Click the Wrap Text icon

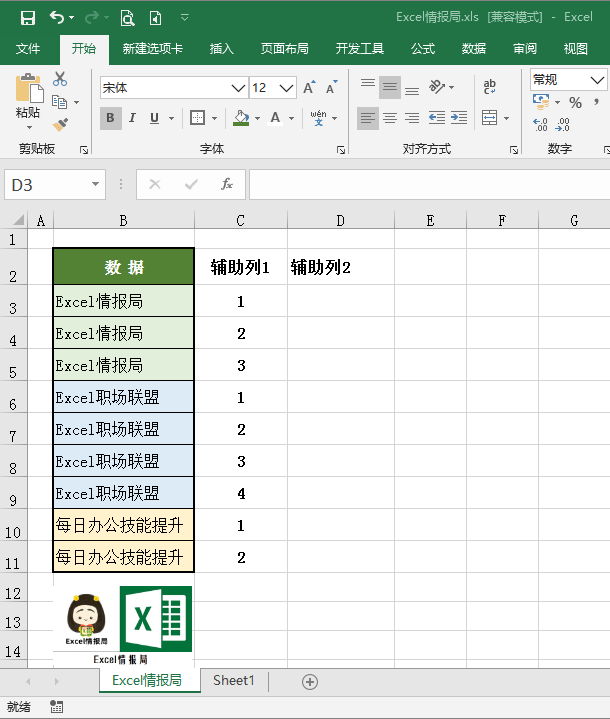(489, 86)
